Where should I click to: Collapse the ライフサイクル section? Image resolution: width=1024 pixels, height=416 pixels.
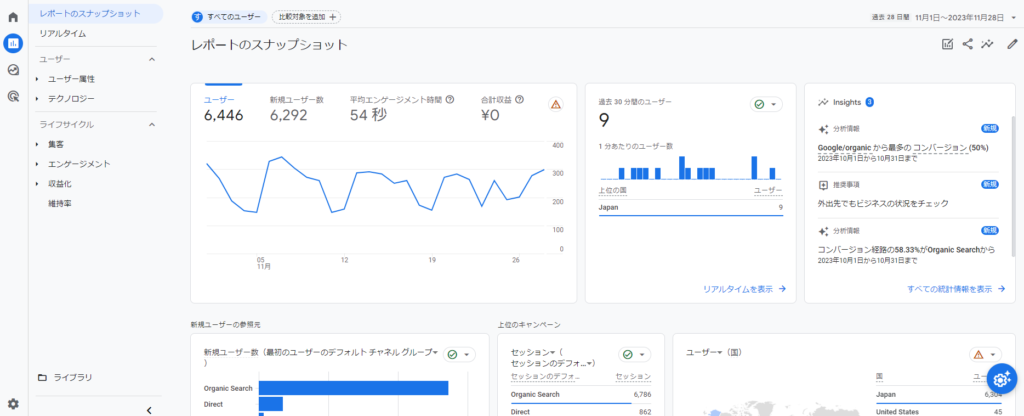click(x=152, y=124)
